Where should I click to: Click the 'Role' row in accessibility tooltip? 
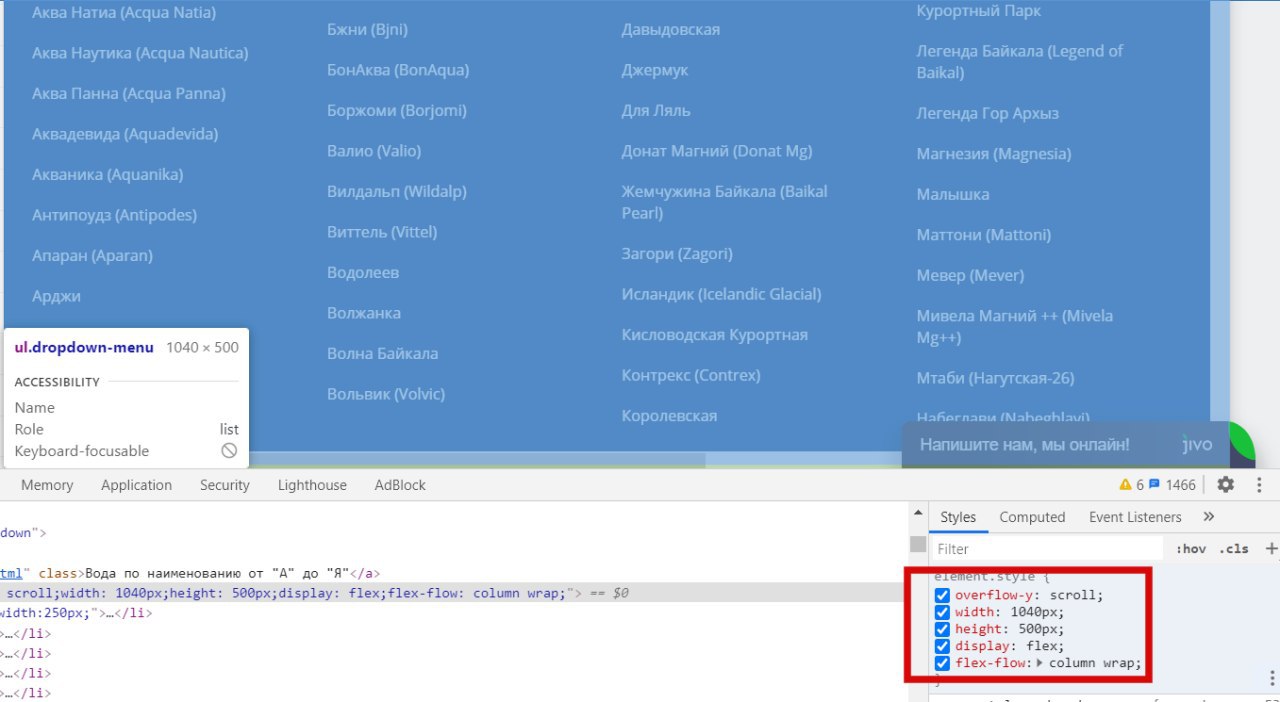(x=126, y=429)
